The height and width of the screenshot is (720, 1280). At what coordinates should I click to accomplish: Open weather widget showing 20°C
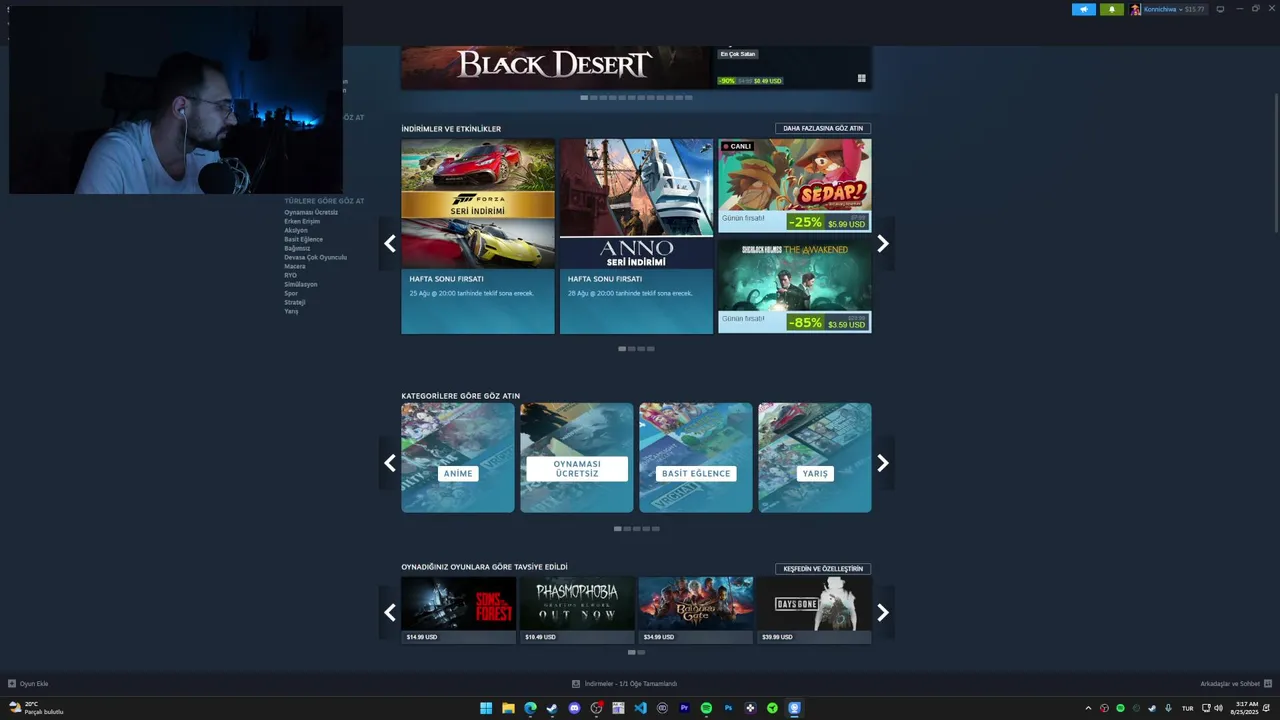(x=36, y=708)
